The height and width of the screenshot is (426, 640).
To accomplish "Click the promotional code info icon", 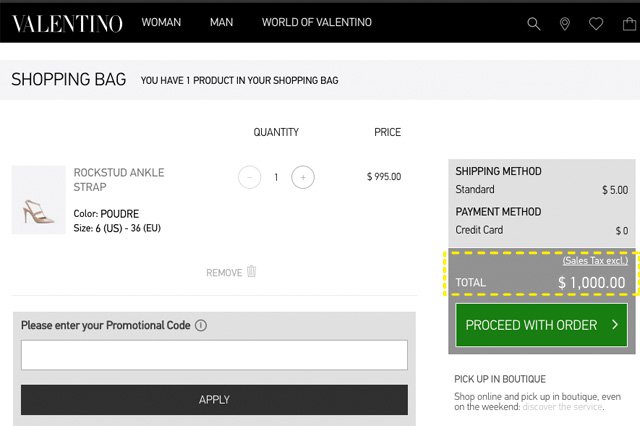I will pyautogui.click(x=201, y=326).
